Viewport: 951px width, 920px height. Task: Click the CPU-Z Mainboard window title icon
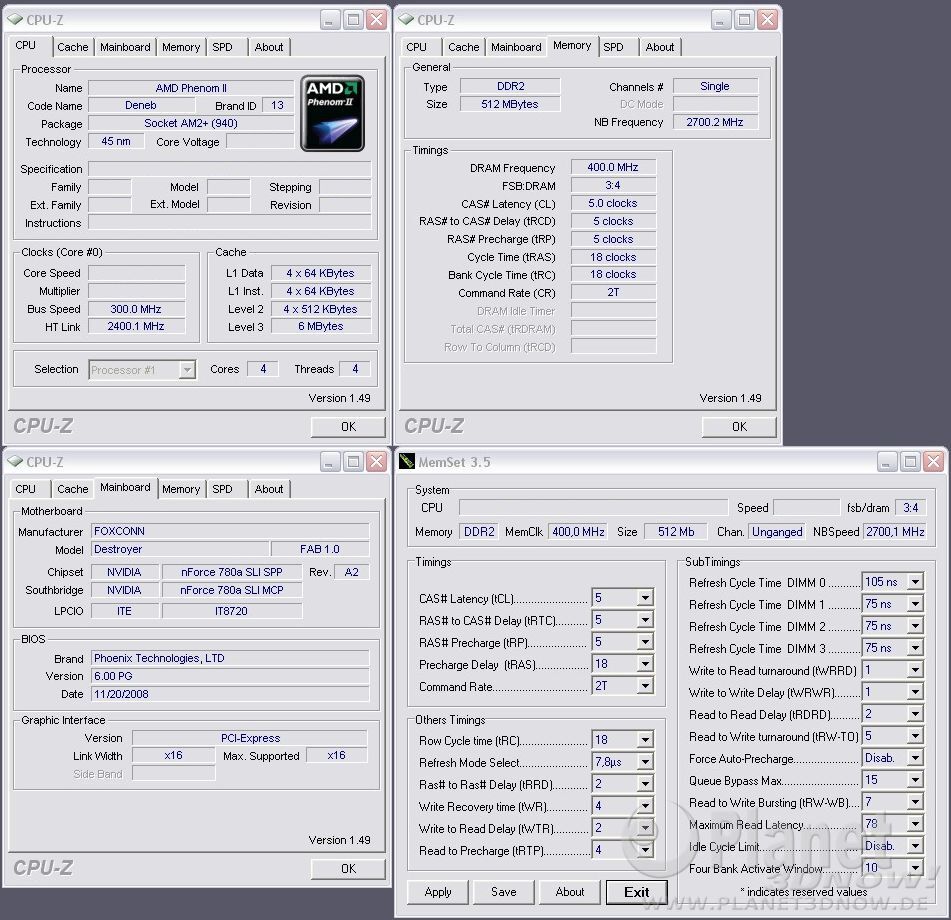15,462
